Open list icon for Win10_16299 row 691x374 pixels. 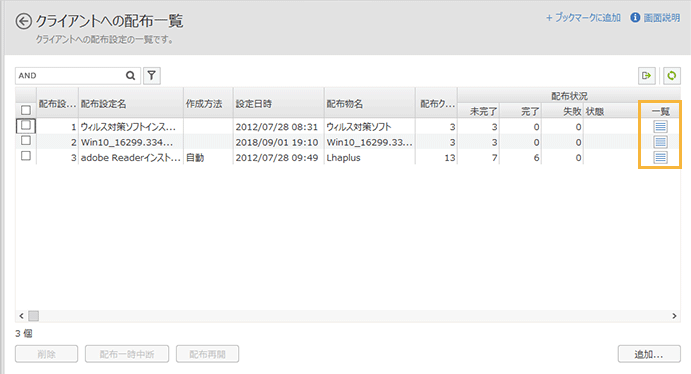click(x=660, y=142)
